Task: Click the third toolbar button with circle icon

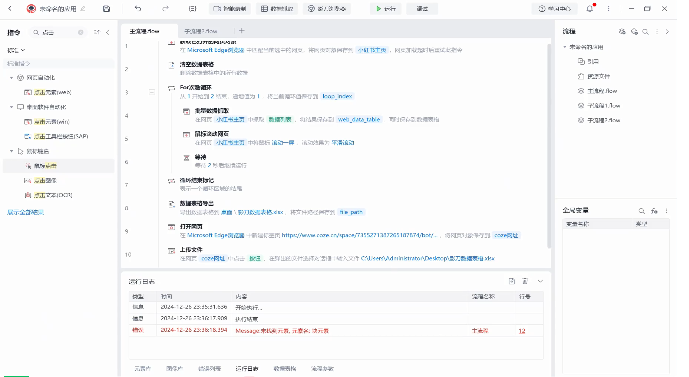Action: tap(326, 9)
